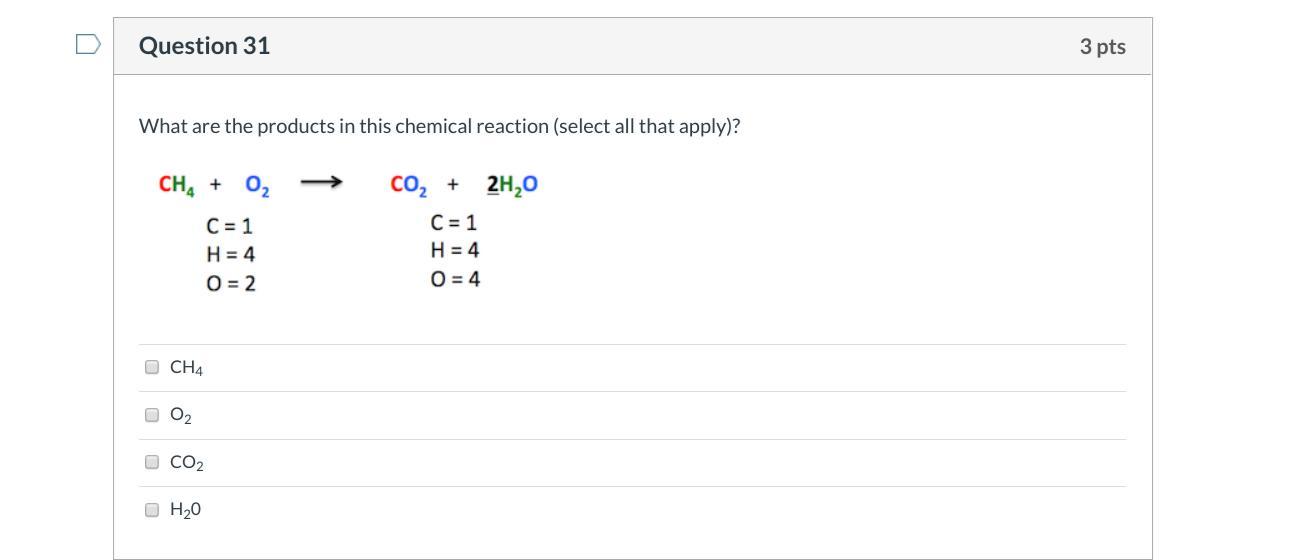Click the products question prompt text
This screenshot has width=1296, height=560.
pos(439,127)
